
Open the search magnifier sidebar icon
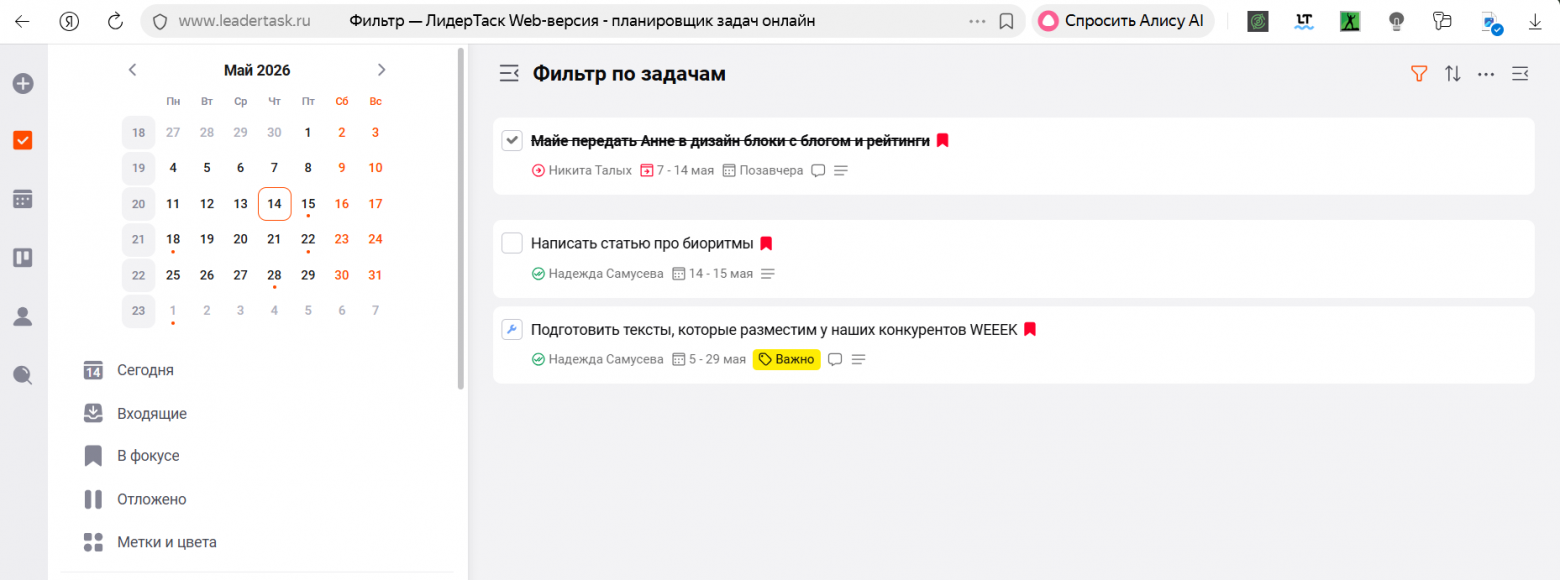pos(23,375)
